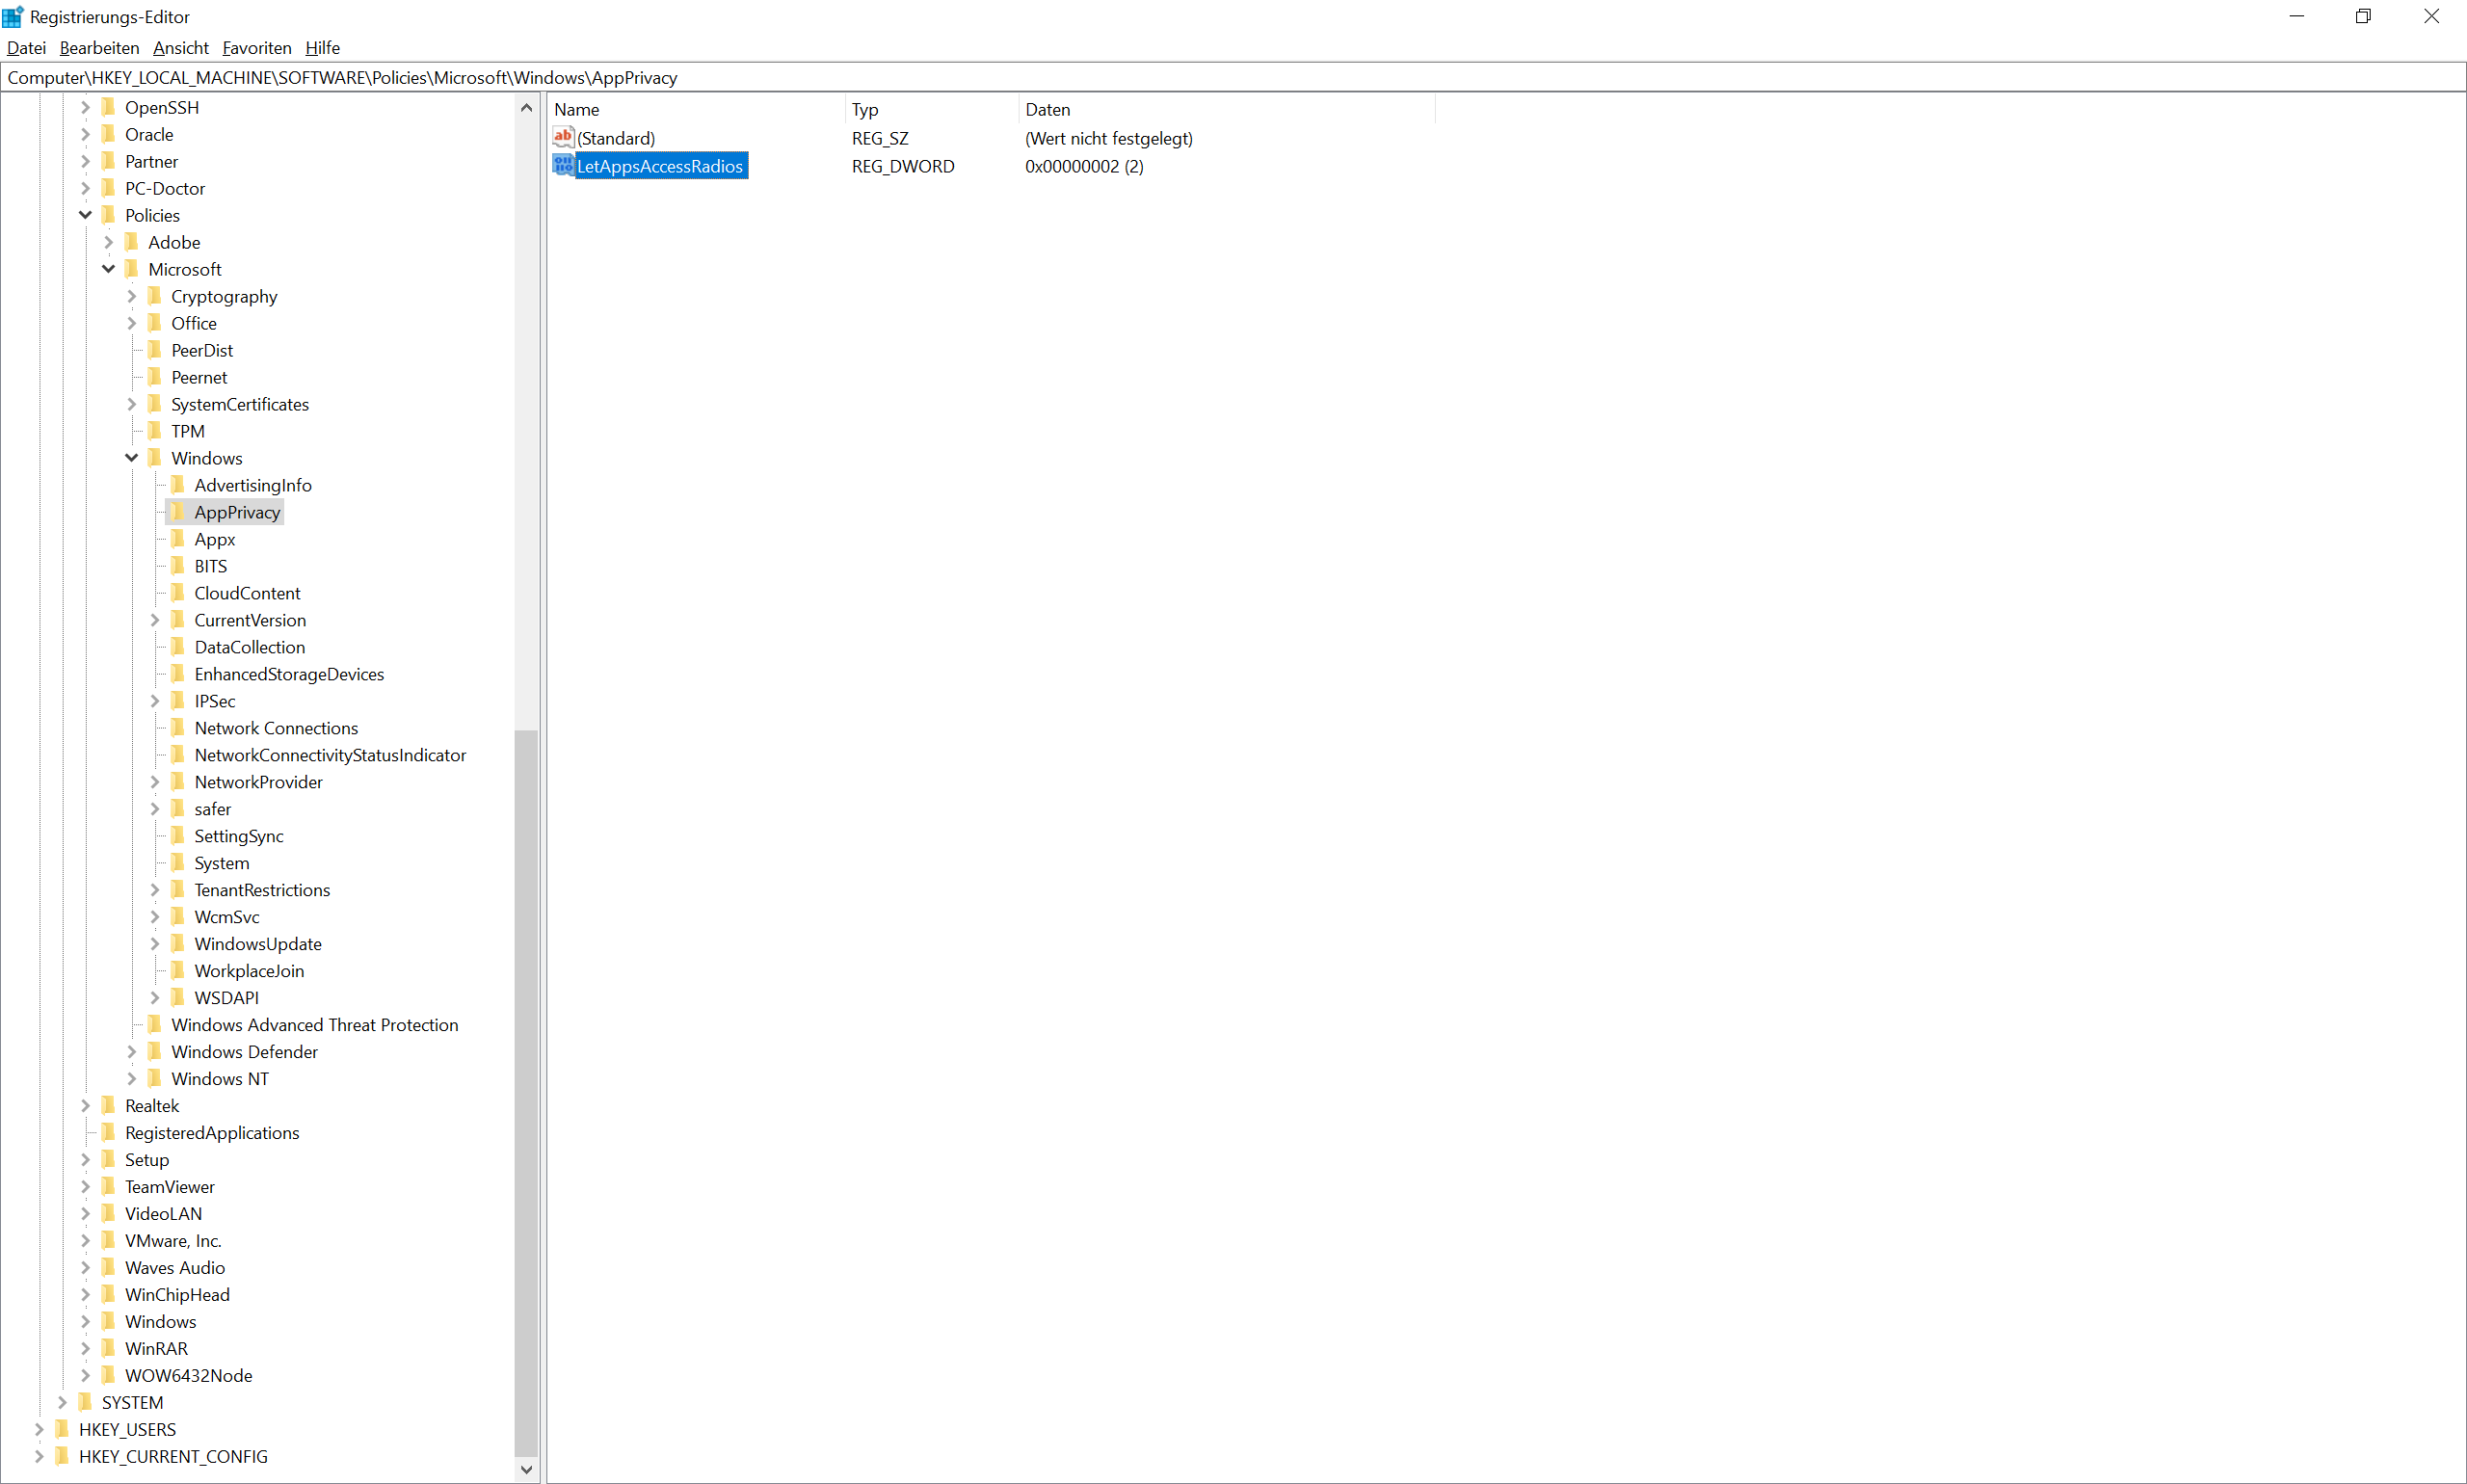Click the tree scrollbar up arrow
The height and width of the screenshot is (1484, 2467).
[x=527, y=107]
